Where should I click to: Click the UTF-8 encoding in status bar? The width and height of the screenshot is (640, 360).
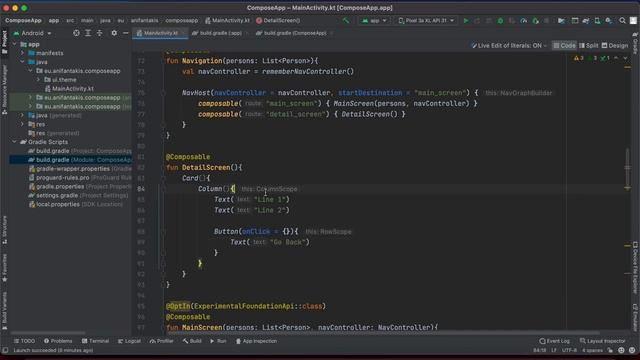coord(569,350)
